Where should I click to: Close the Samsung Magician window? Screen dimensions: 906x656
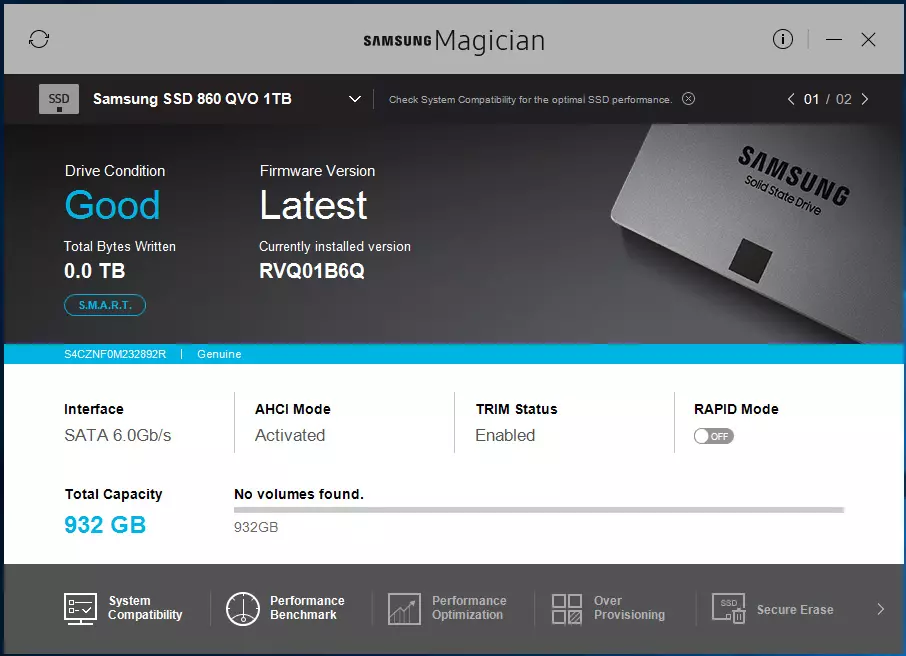point(868,39)
